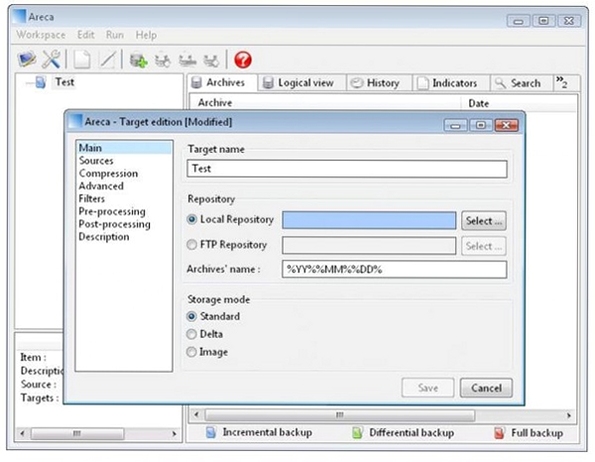Click the Archives' name input field
Viewport: 595px width, 462px height.
tap(394, 269)
